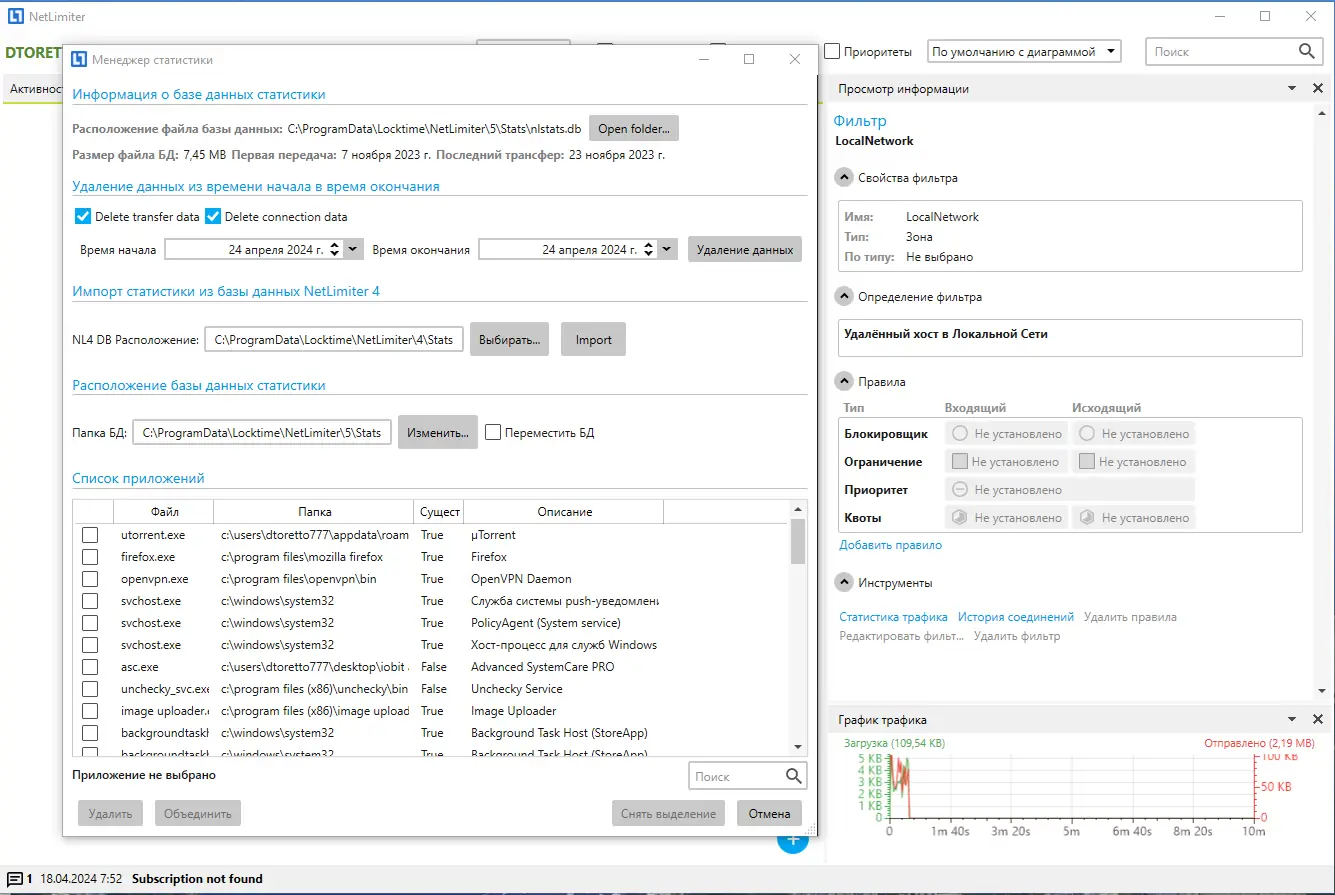Open the notification message icon in the status bar

tap(15, 879)
